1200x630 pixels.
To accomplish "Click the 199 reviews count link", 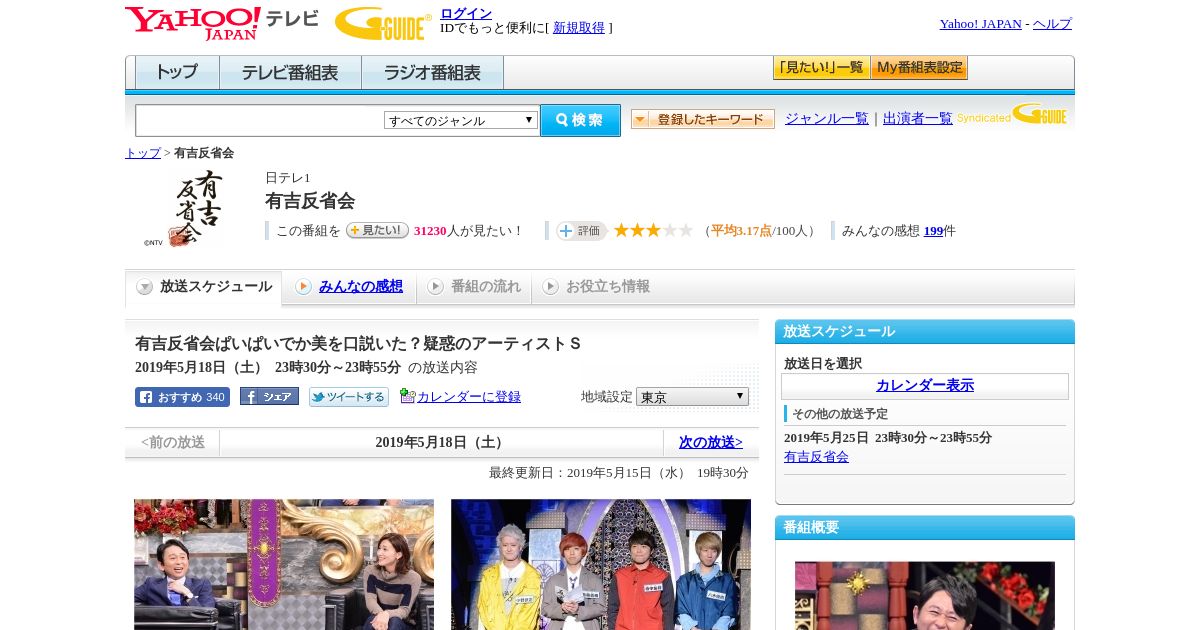I will click(934, 231).
